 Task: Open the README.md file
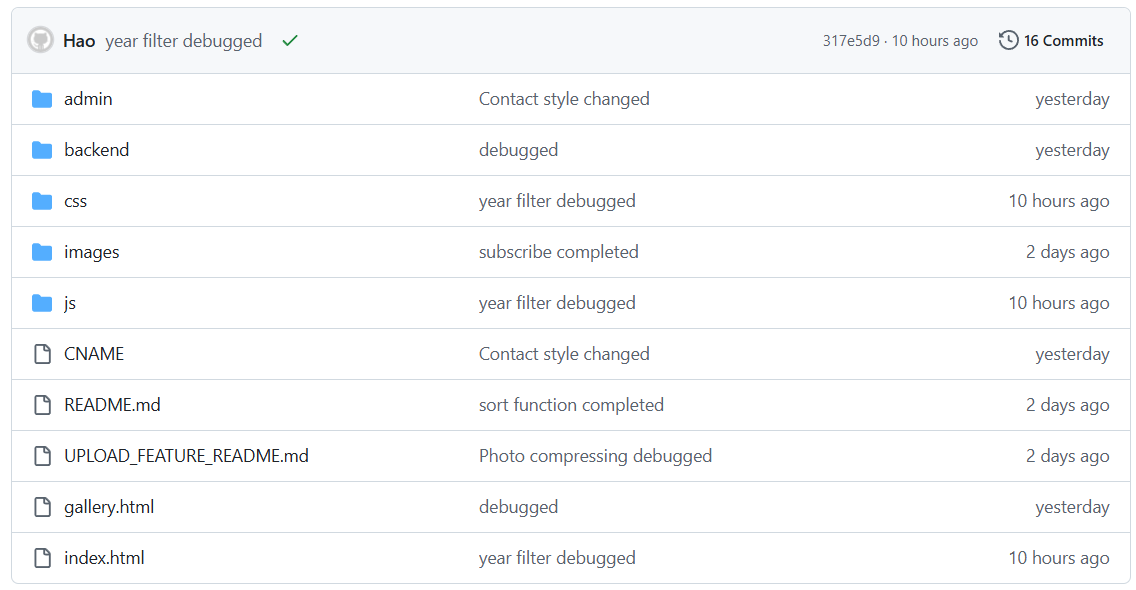(112, 405)
